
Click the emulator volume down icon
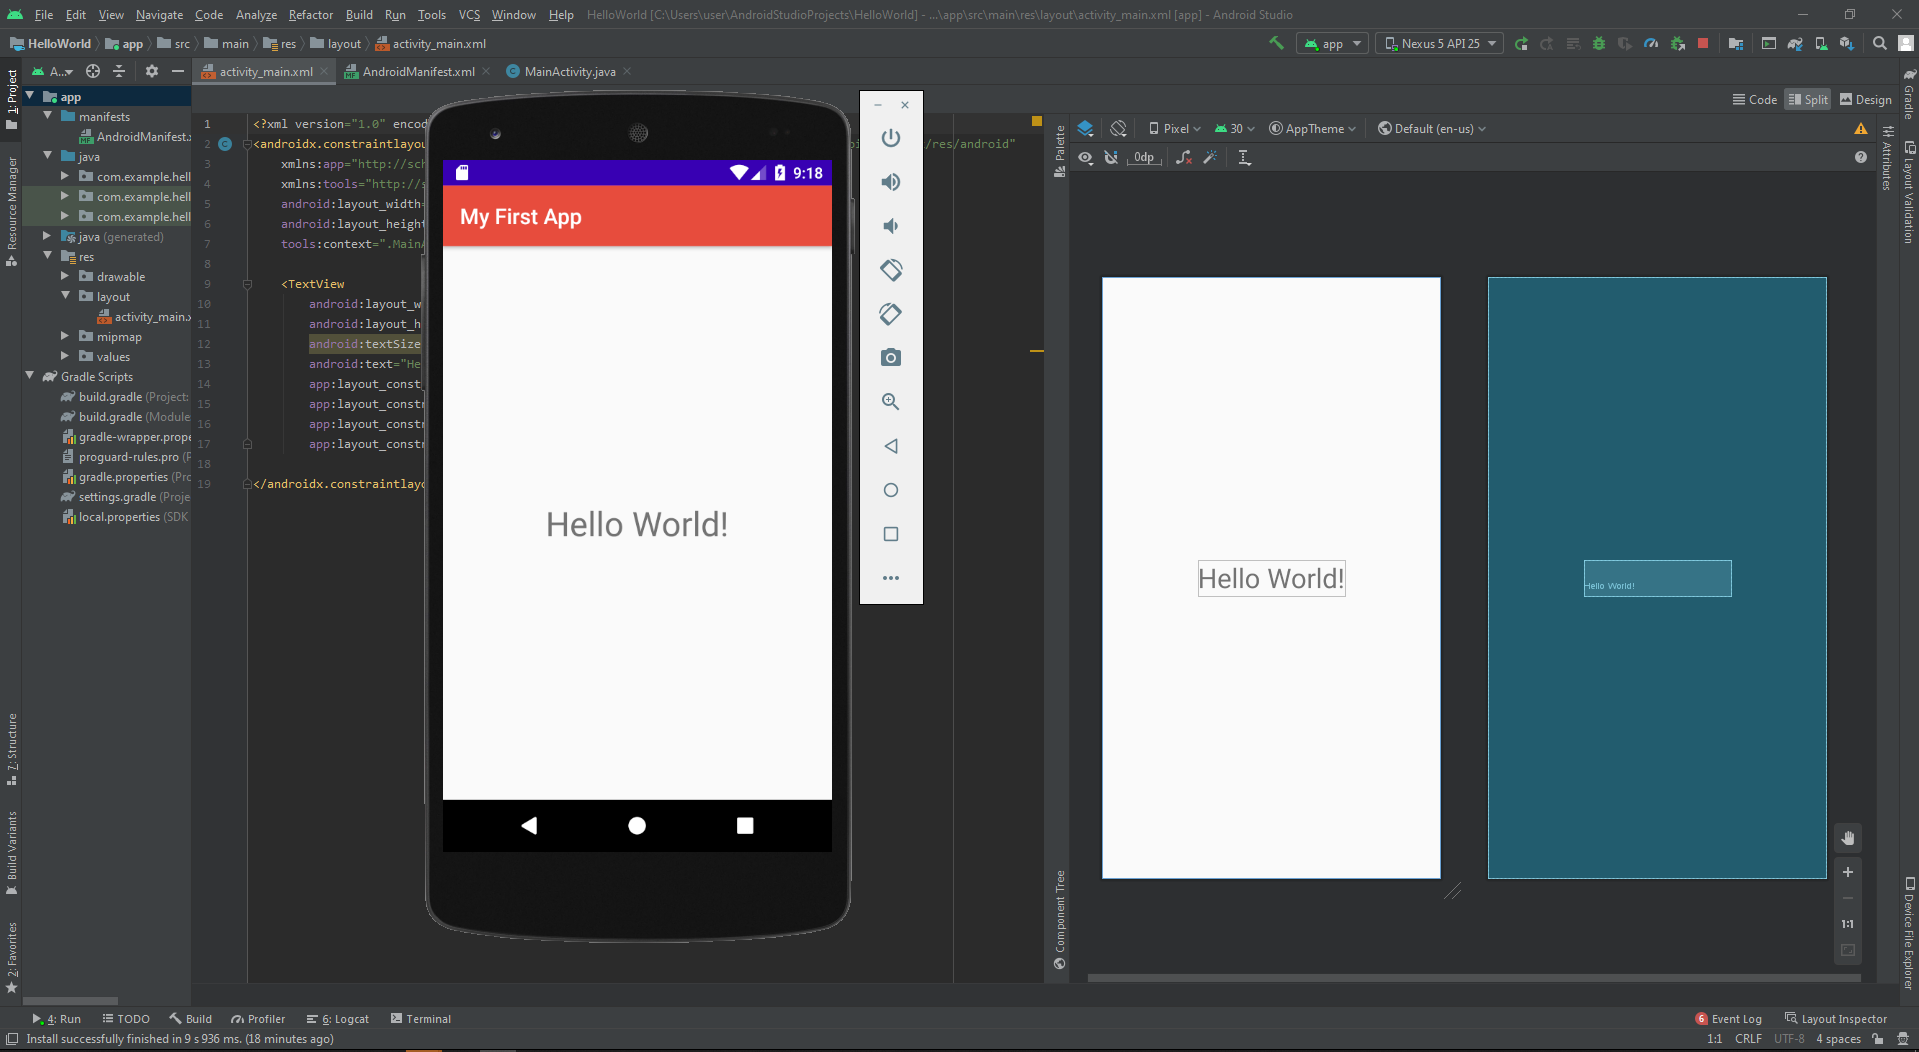[890, 226]
